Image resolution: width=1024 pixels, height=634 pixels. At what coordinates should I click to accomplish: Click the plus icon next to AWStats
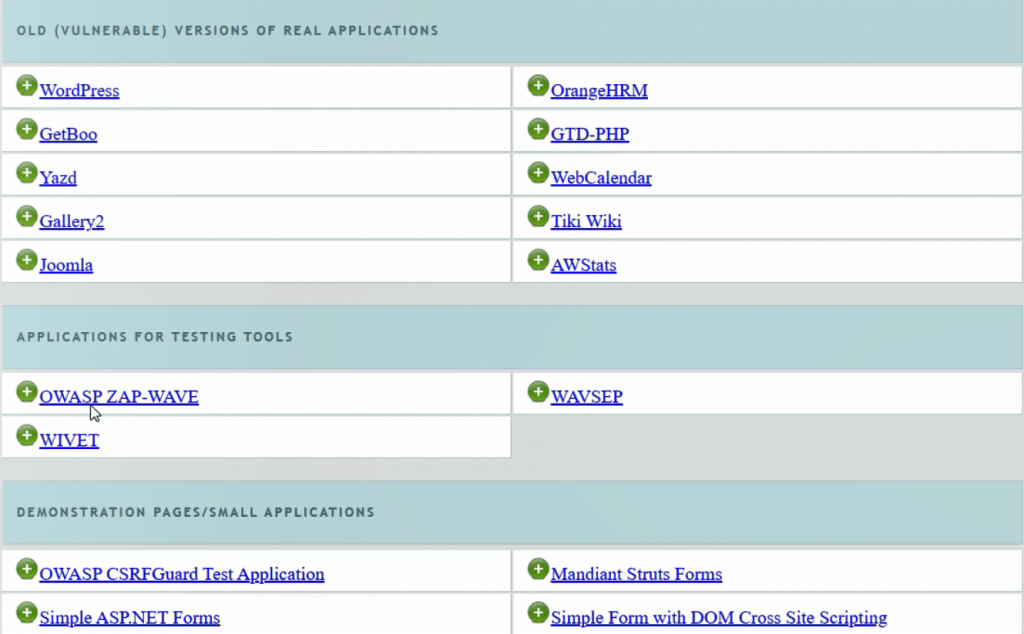pos(538,260)
